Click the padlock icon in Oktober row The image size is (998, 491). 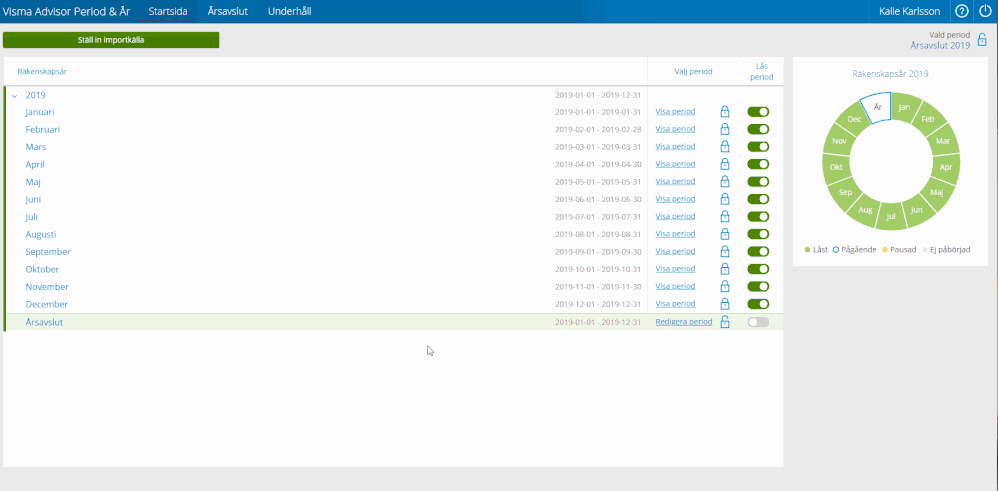coord(725,269)
